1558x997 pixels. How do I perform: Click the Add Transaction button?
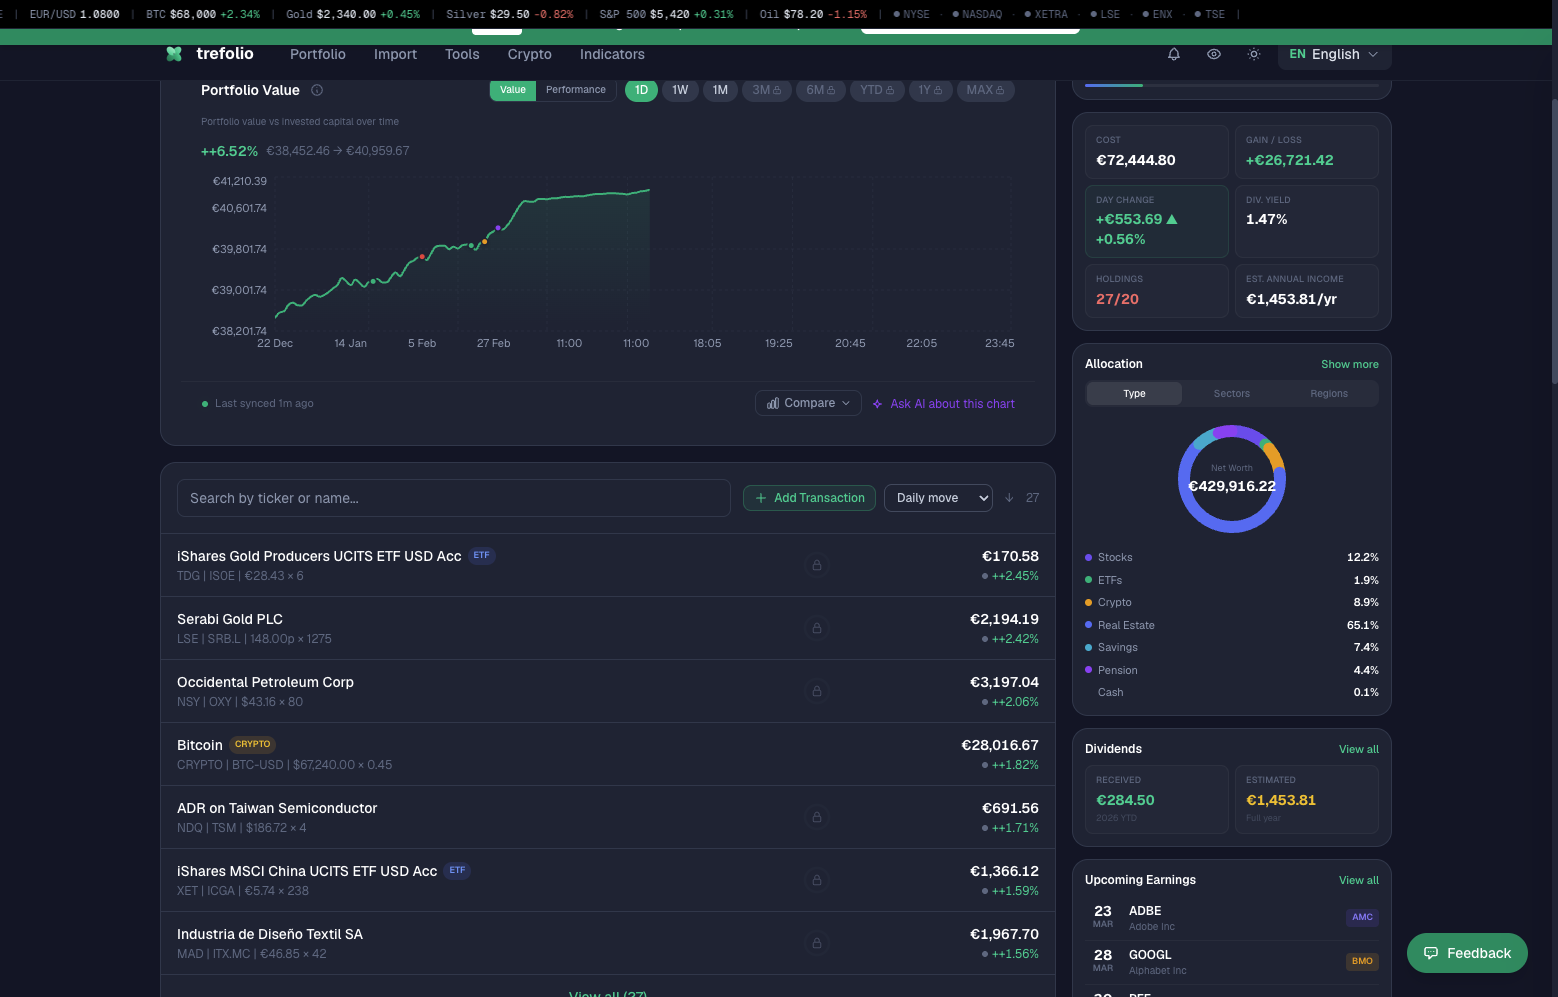click(809, 498)
